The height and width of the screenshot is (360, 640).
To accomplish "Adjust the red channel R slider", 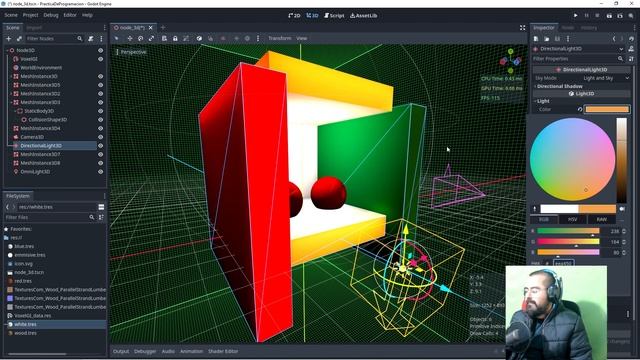I will coord(568,231).
